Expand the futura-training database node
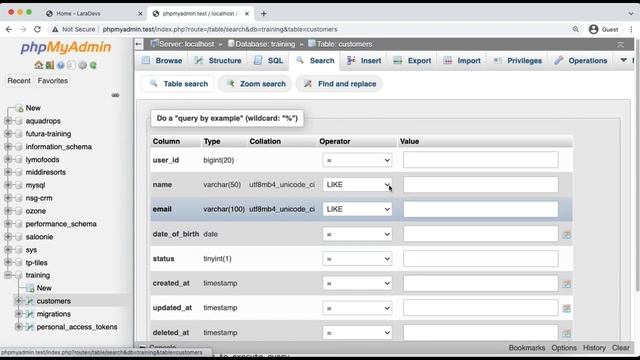Image resolution: width=640 pixels, height=360 pixels. (x=8, y=133)
